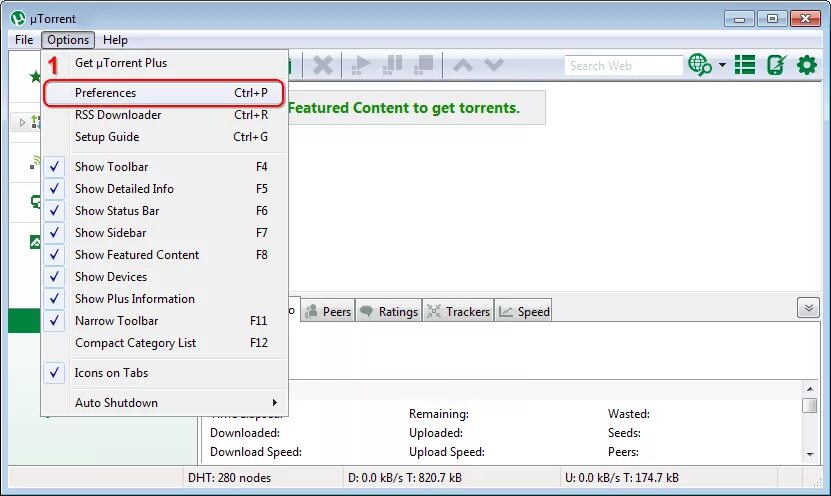Click the Move Up Queue arrow
Viewport: 831px width, 496px height.
coord(463,66)
